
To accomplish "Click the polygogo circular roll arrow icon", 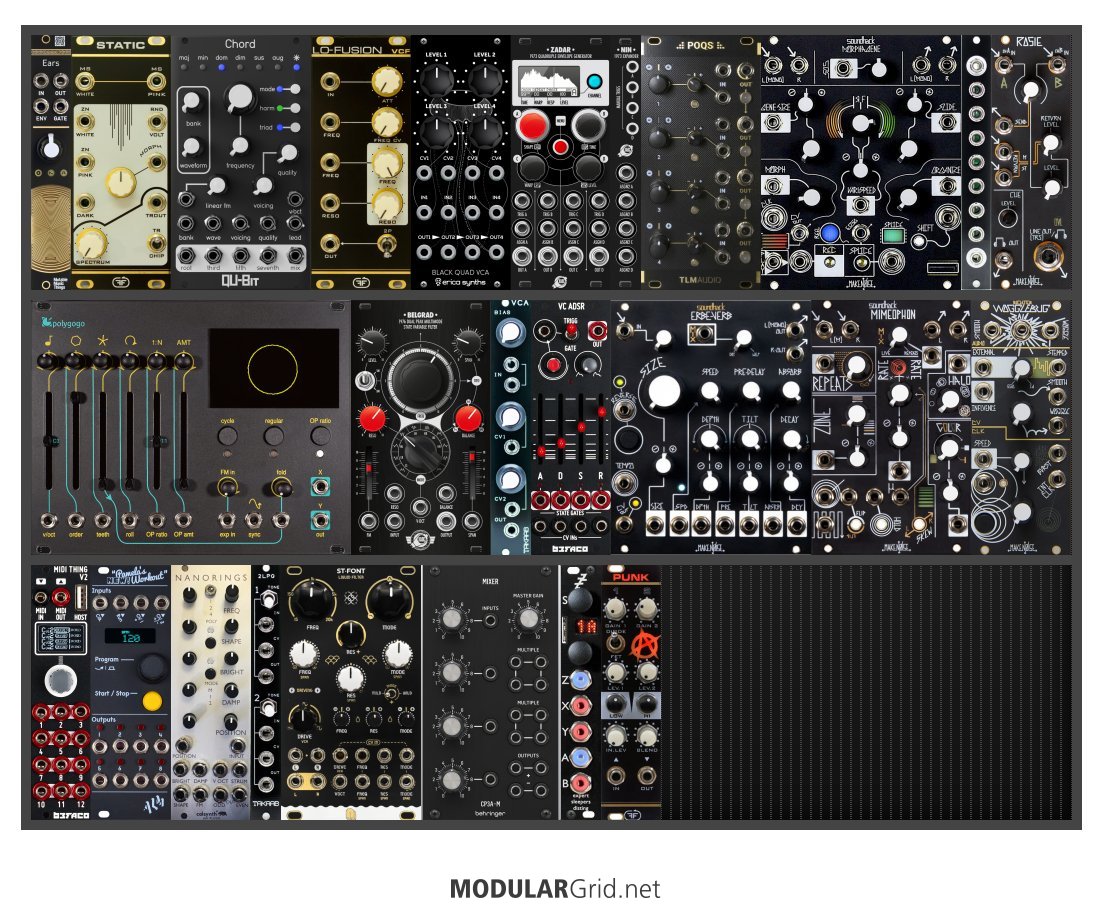I will [130, 341].
